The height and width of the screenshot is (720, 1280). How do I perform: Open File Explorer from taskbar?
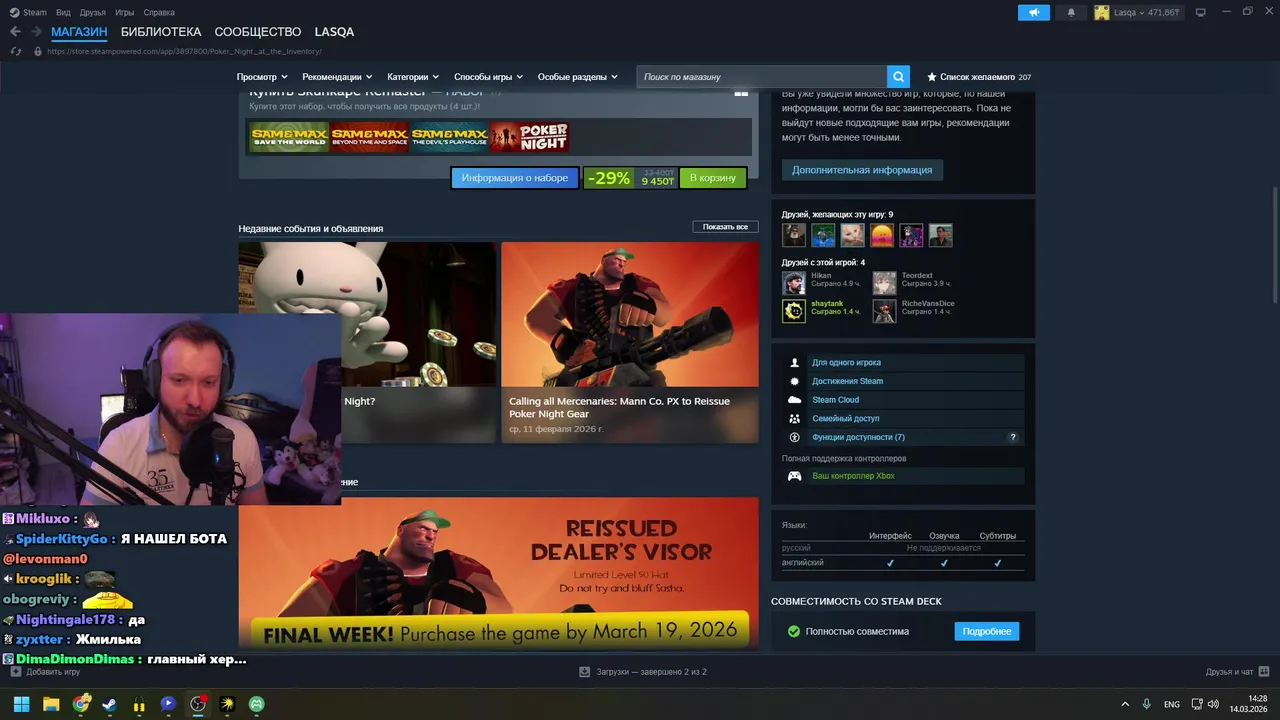51,704
